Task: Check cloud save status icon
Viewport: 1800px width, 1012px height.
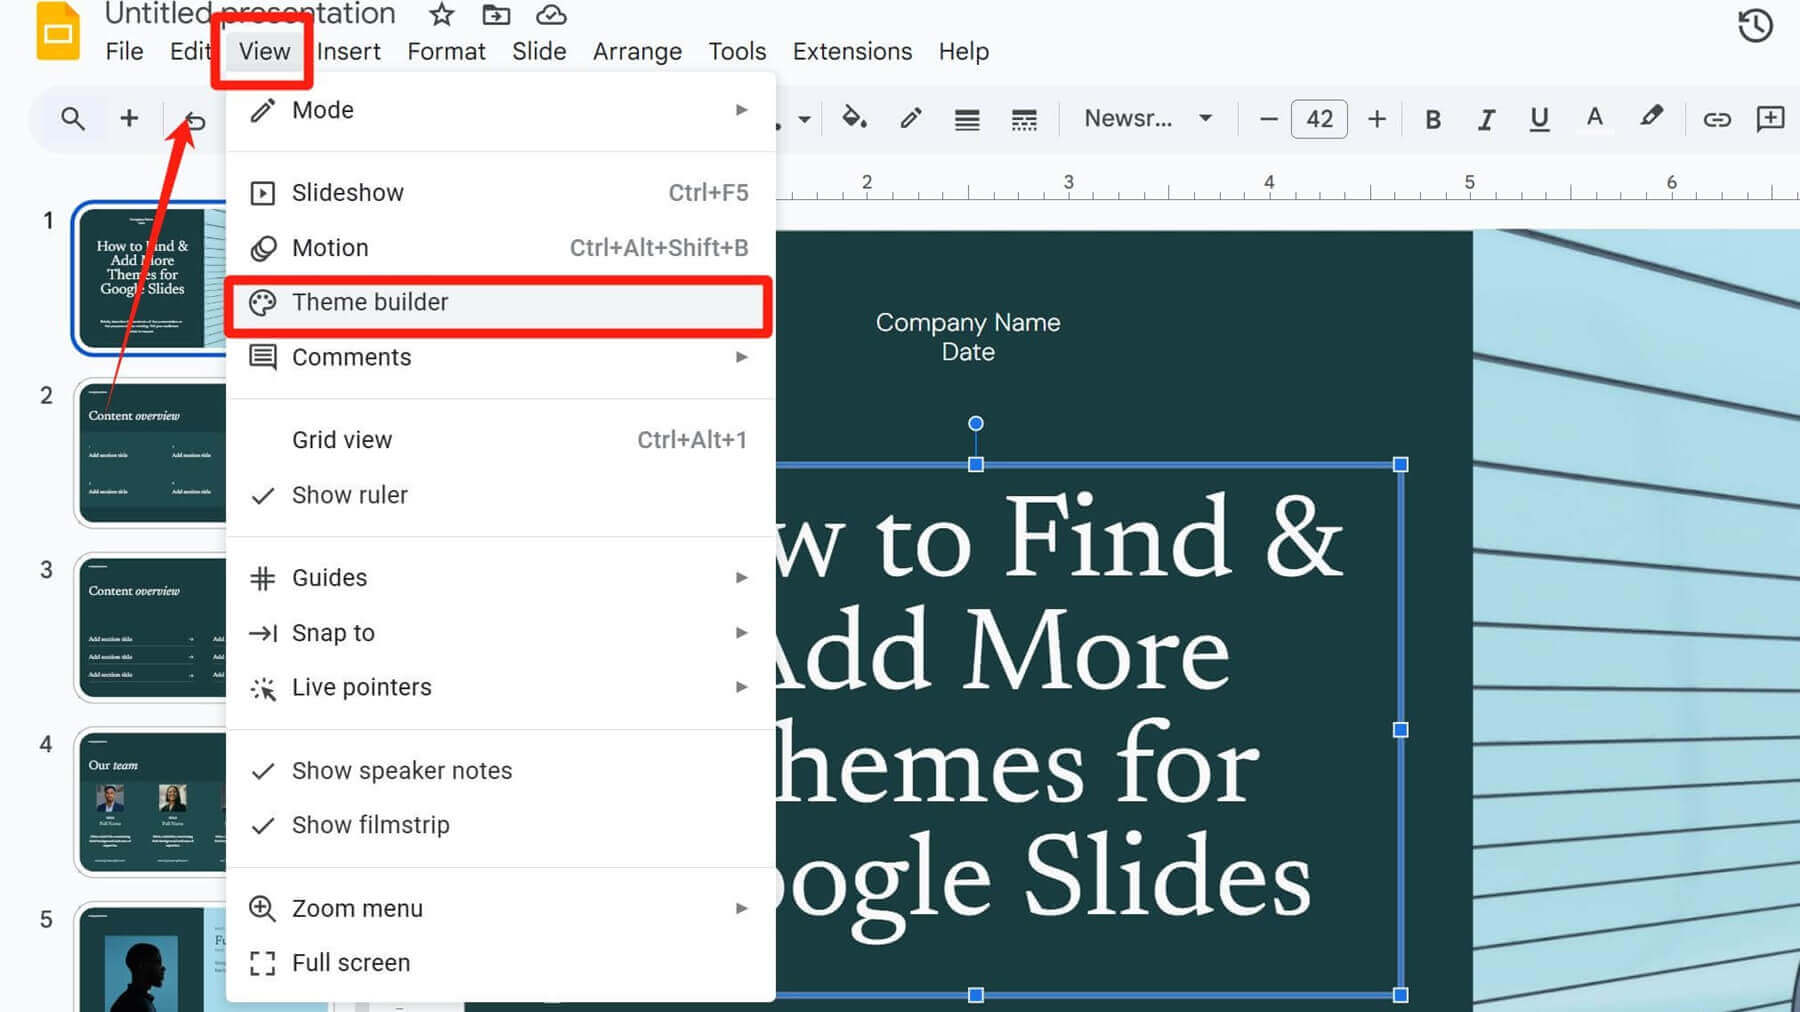Action: pyautogui.click(x=551, y=14)
